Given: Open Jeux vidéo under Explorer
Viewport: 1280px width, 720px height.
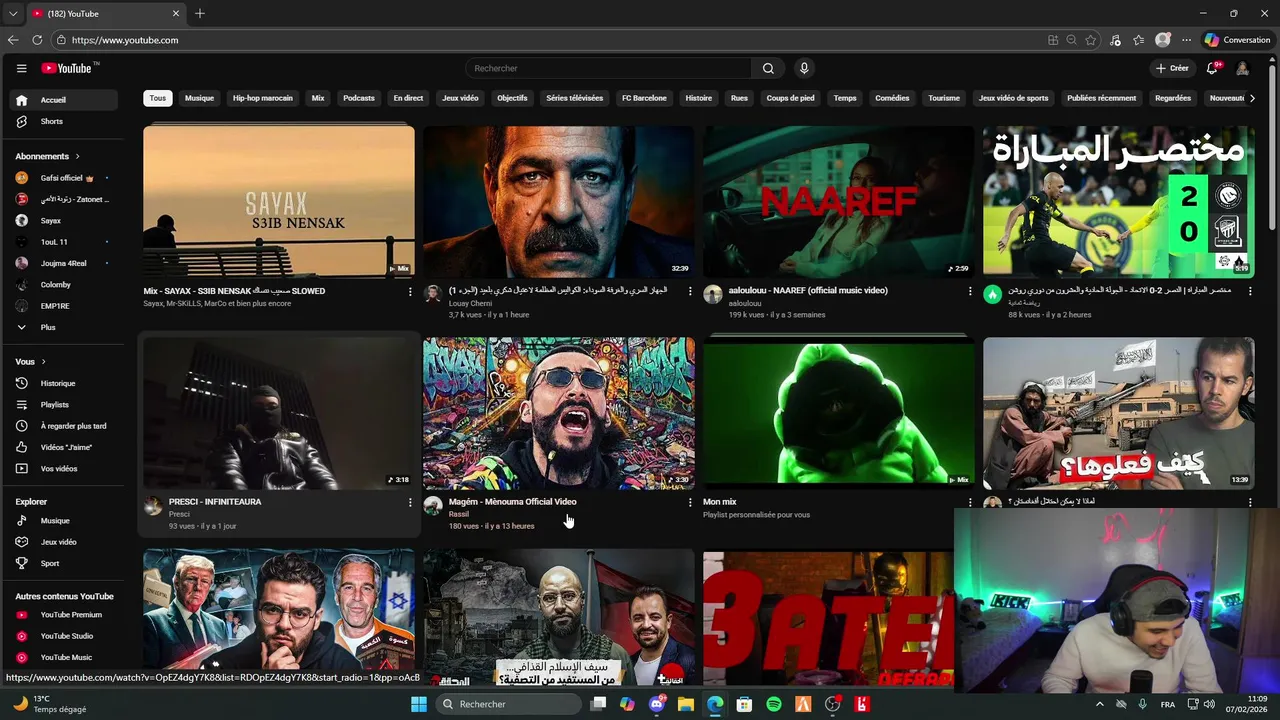Looking at the screenshot, I should [x=62, y=542].
